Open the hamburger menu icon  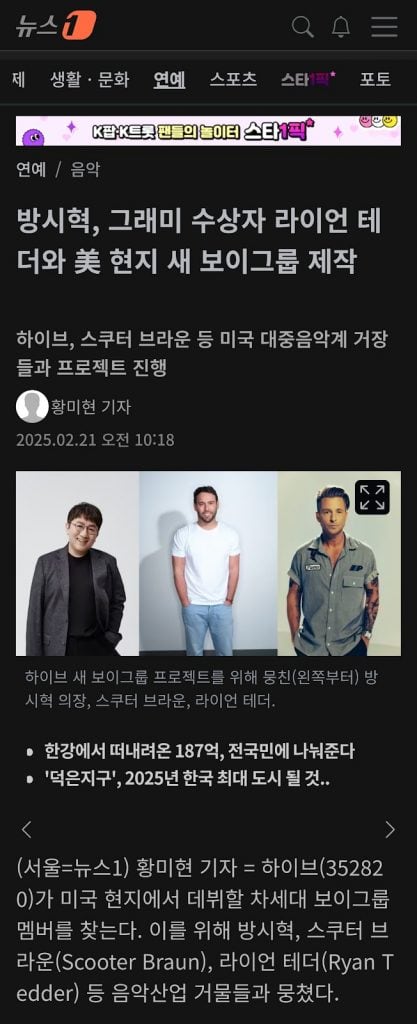click(x=384, y=27)
